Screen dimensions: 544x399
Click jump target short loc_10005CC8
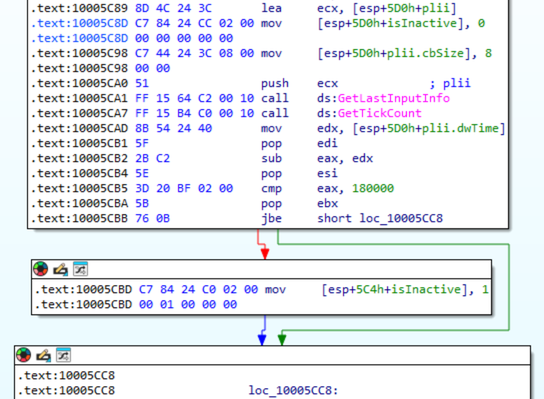pyautogui.click(x=380, y=218)
